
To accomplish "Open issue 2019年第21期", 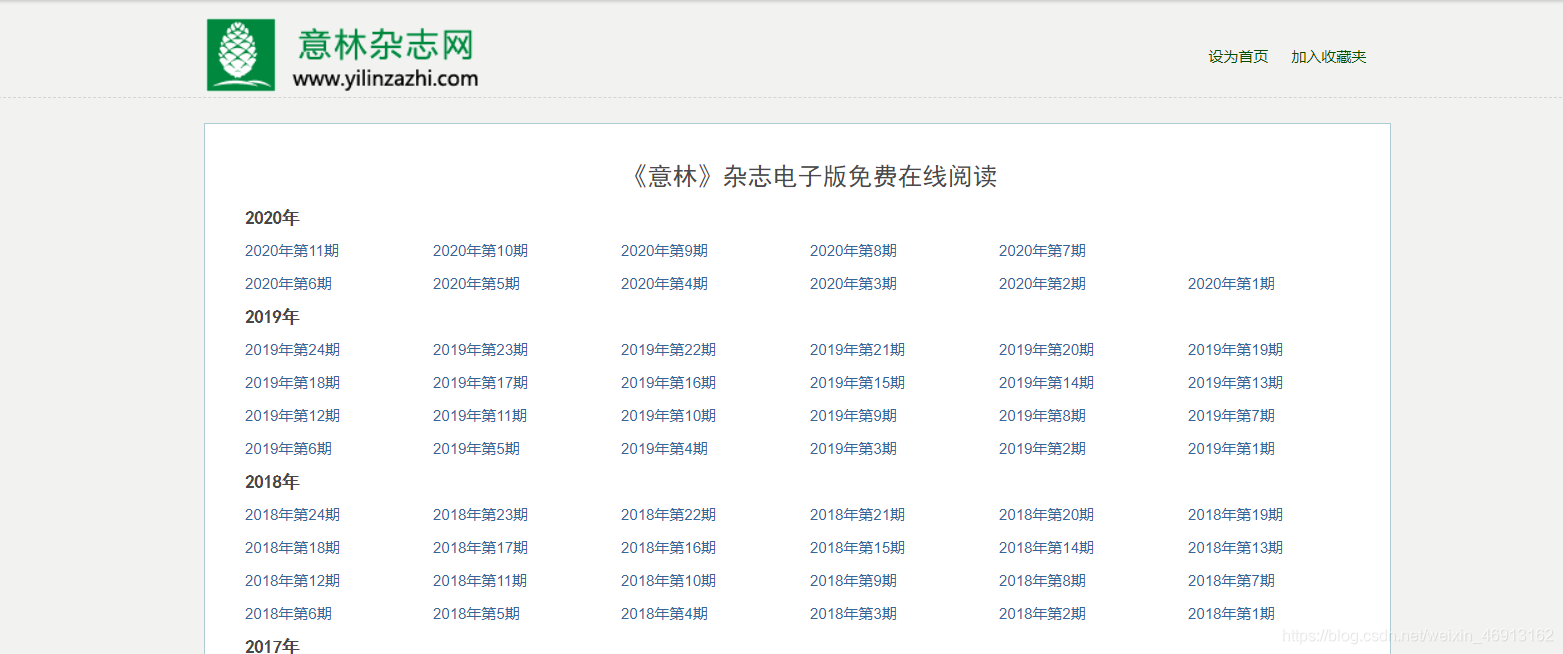I will click(857, 350).
